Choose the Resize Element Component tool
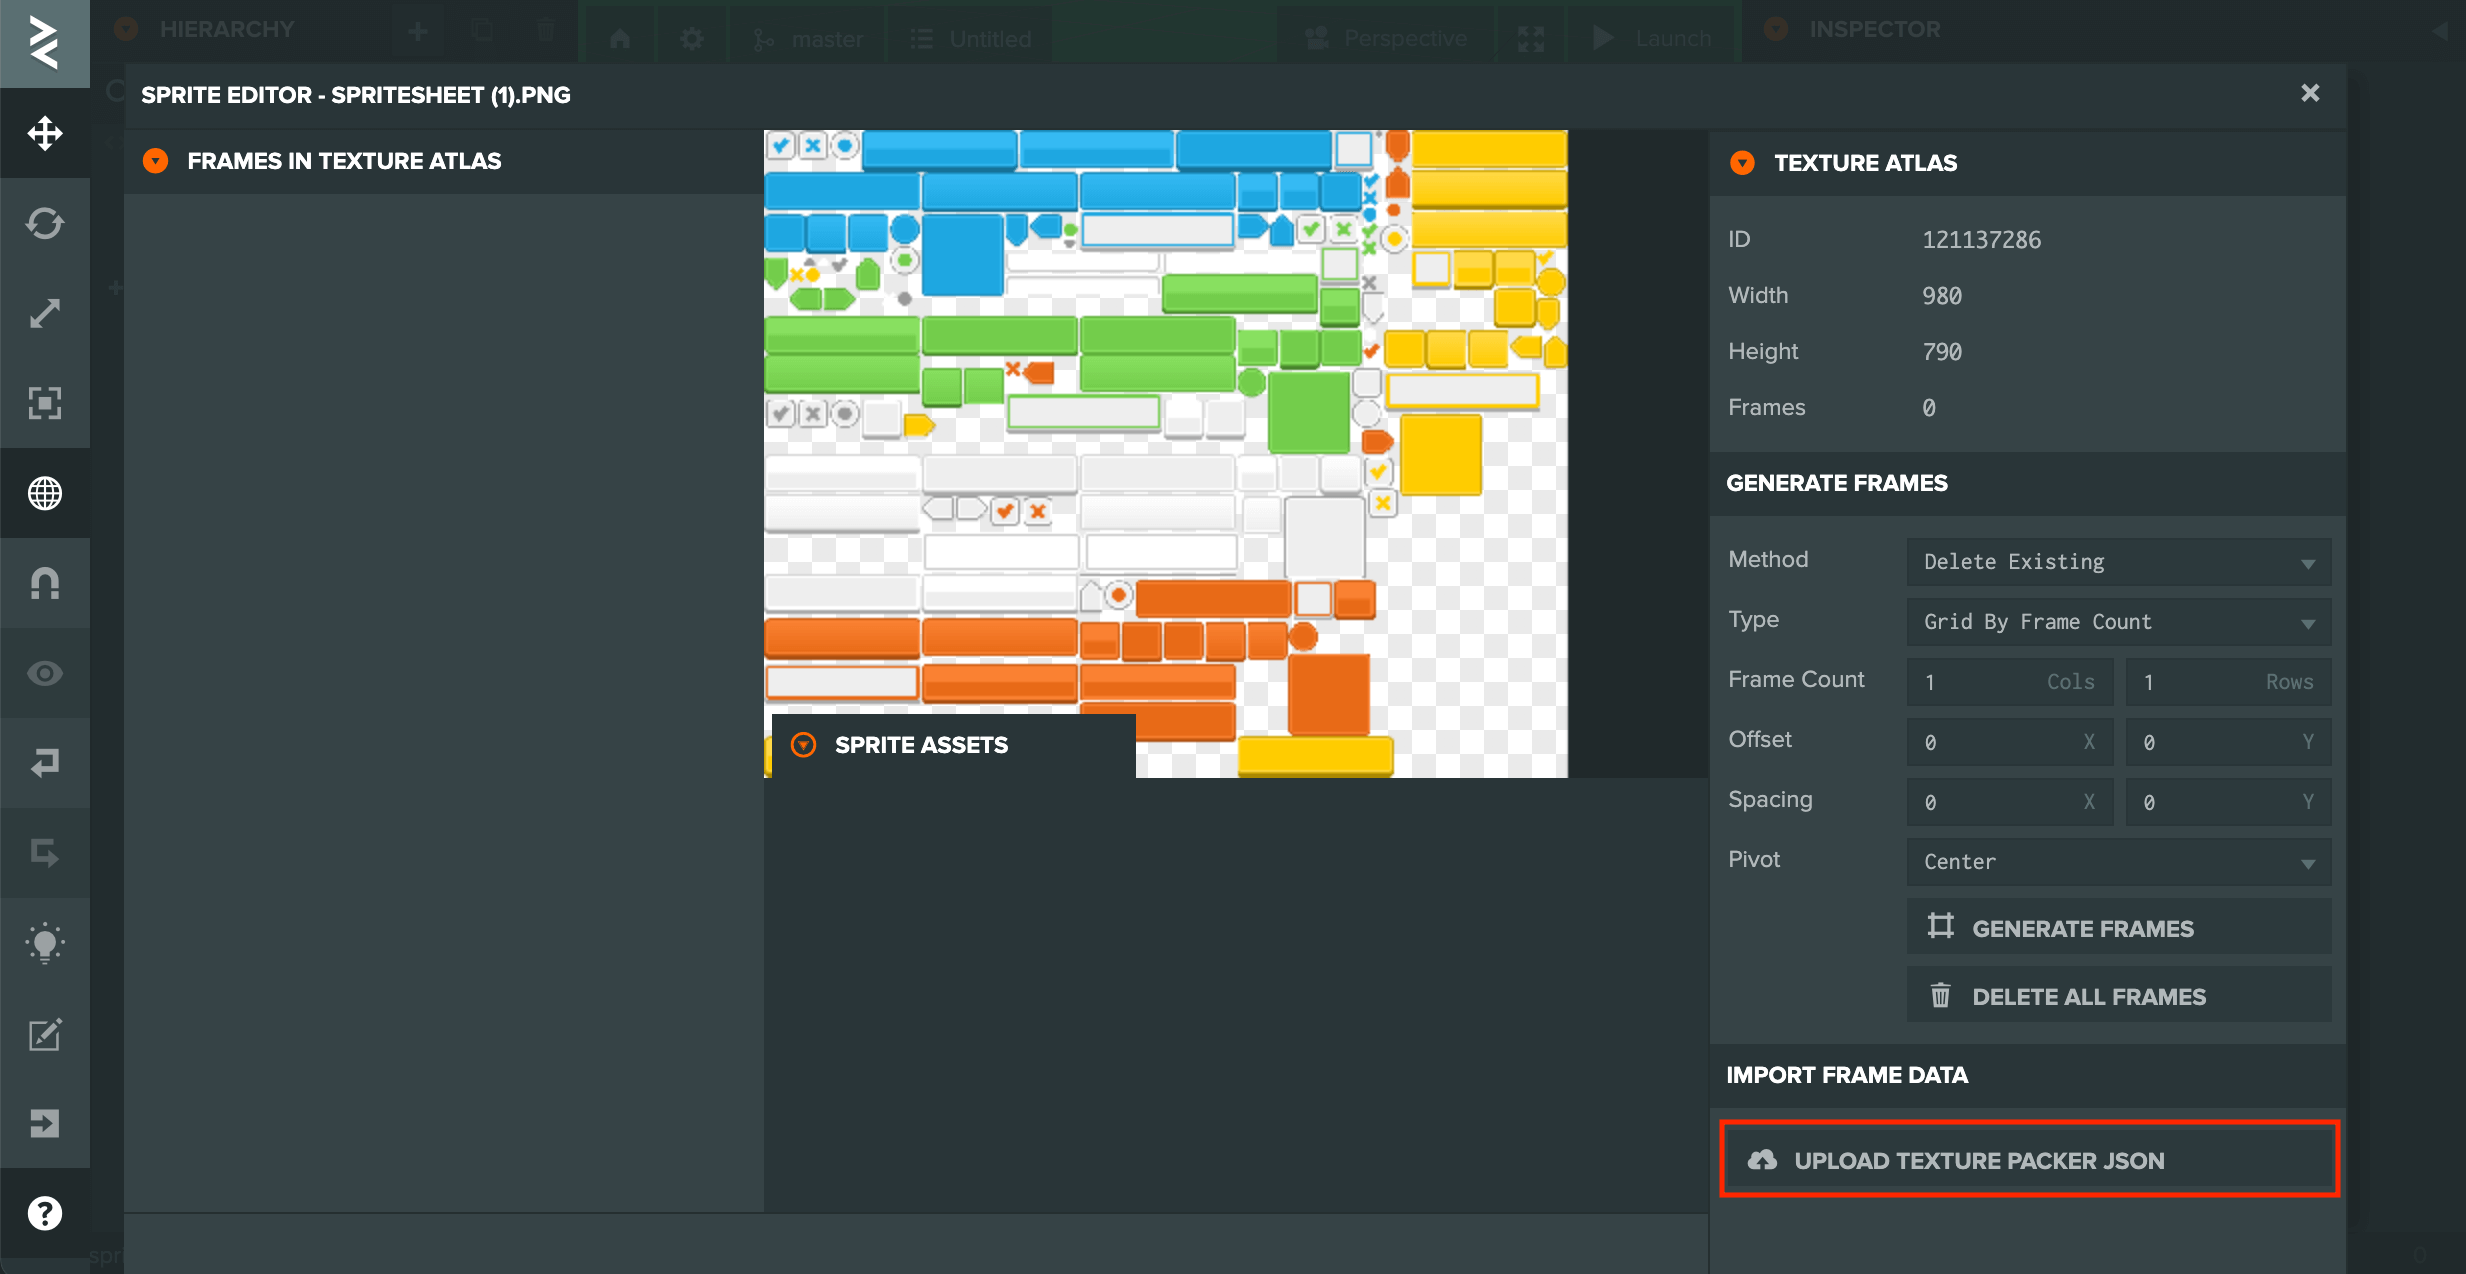 (45, 403)
